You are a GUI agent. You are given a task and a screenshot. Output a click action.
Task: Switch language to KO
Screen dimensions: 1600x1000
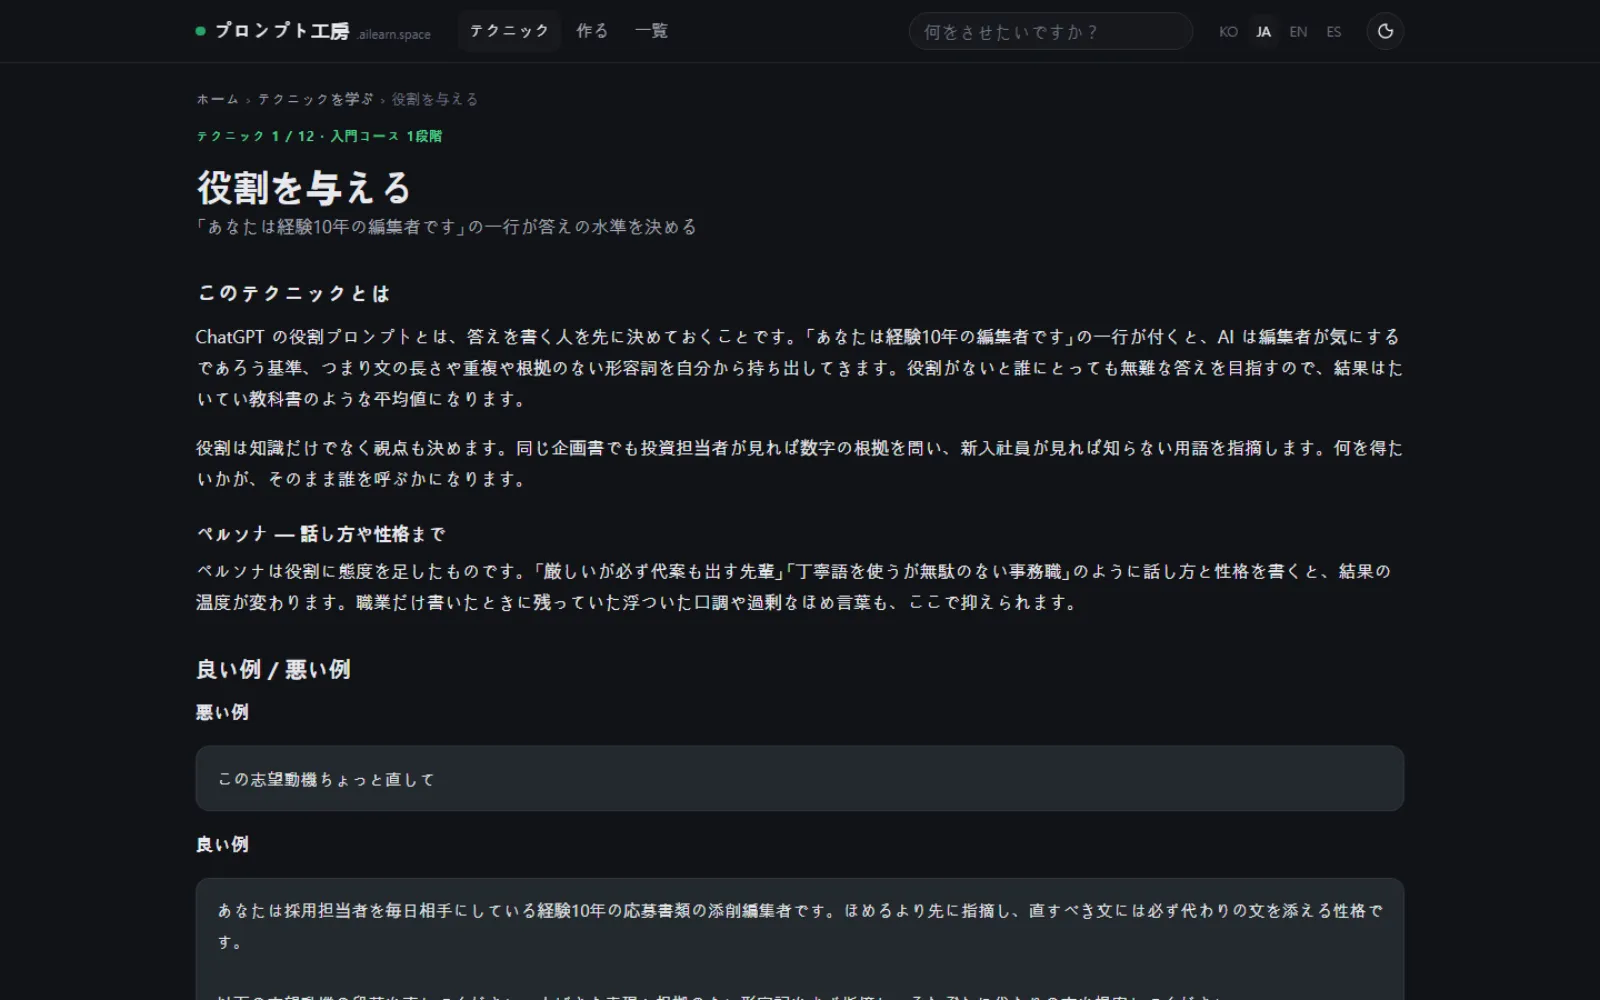coord(1228,32)
